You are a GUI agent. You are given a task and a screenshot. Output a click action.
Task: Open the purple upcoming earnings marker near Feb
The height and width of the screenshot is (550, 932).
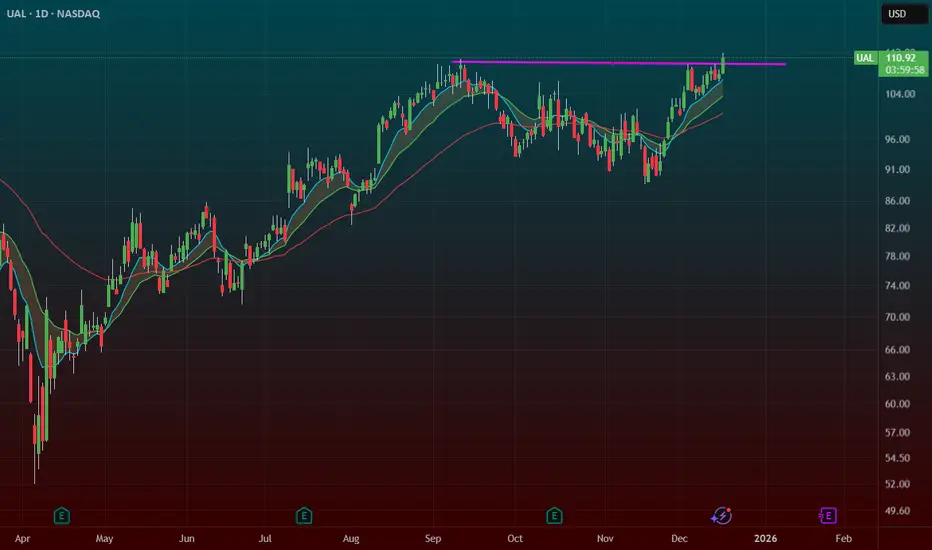(827, 516)
